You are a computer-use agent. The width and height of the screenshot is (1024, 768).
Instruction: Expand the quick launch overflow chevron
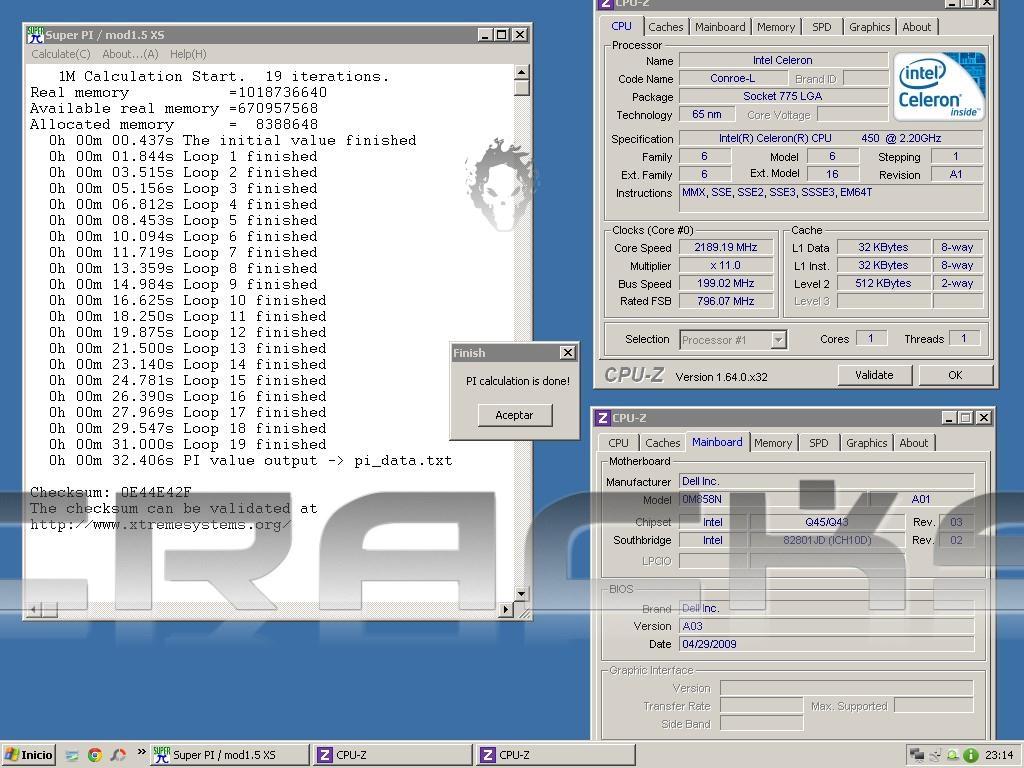point(141,752)
